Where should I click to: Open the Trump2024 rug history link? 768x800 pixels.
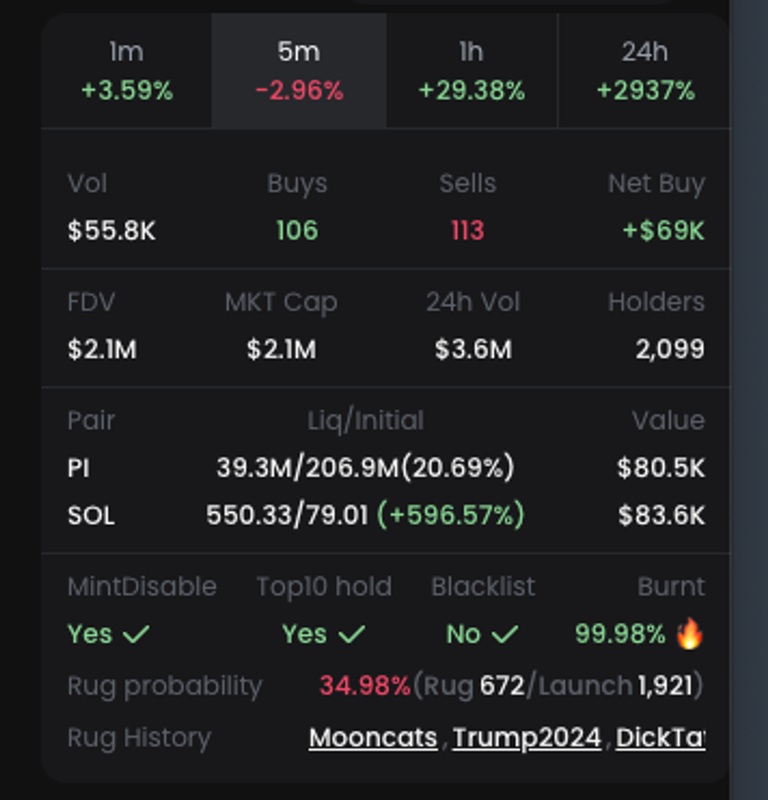(x=527, y=738)
